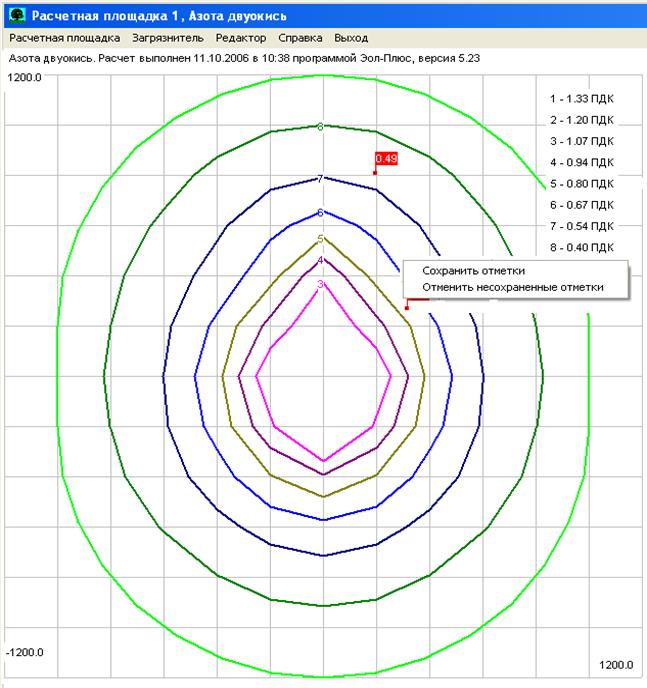Open the Редактор menu
The height and width of the screenshot is (688, 647).
[241, 38]
